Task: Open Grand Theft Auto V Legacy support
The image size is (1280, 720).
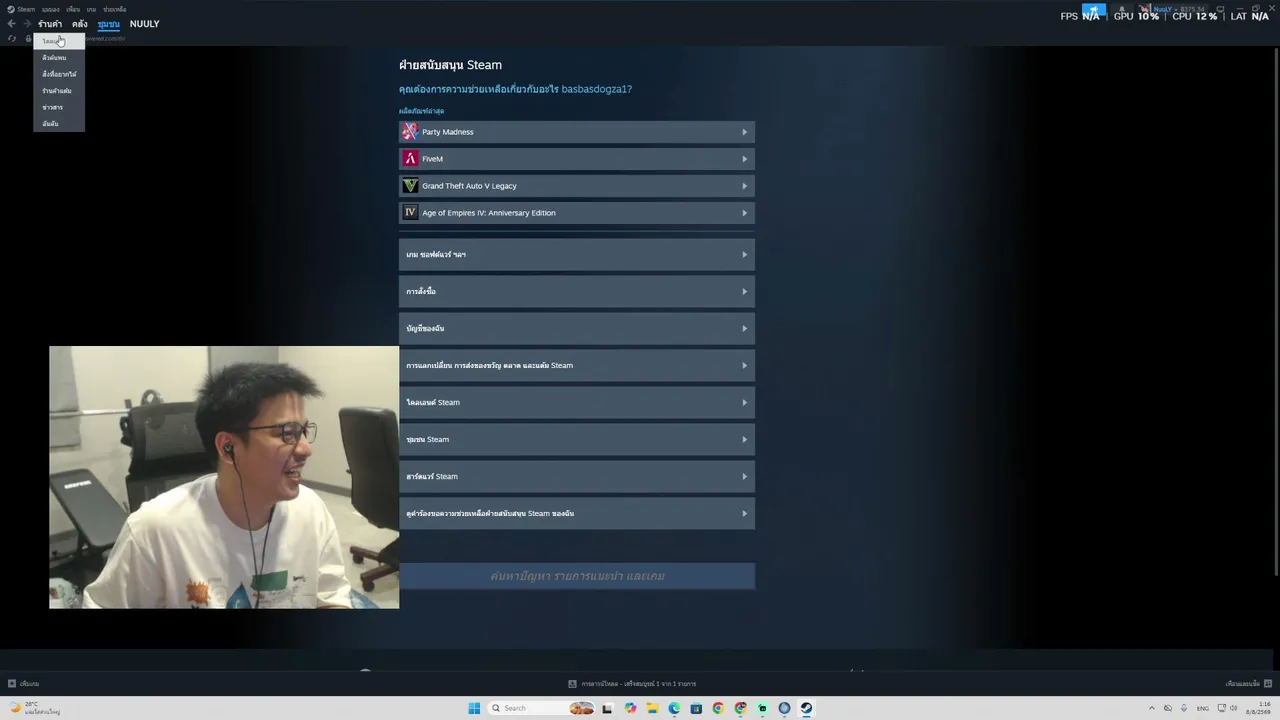Action: [577, 186]
